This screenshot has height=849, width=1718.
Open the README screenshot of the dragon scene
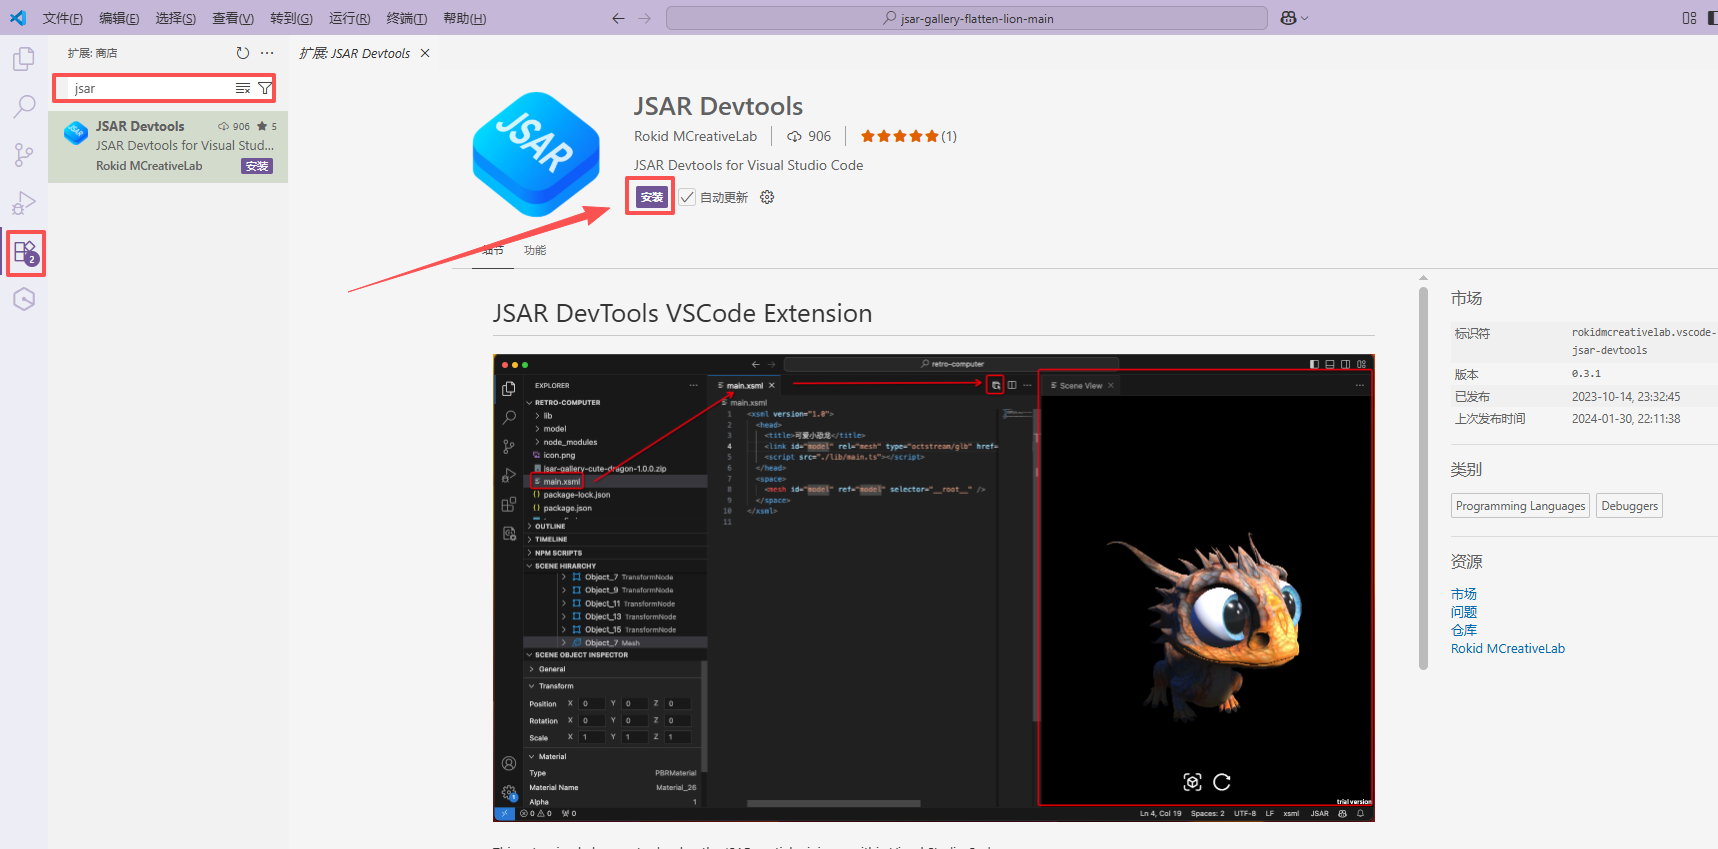[x=934, y=588]
